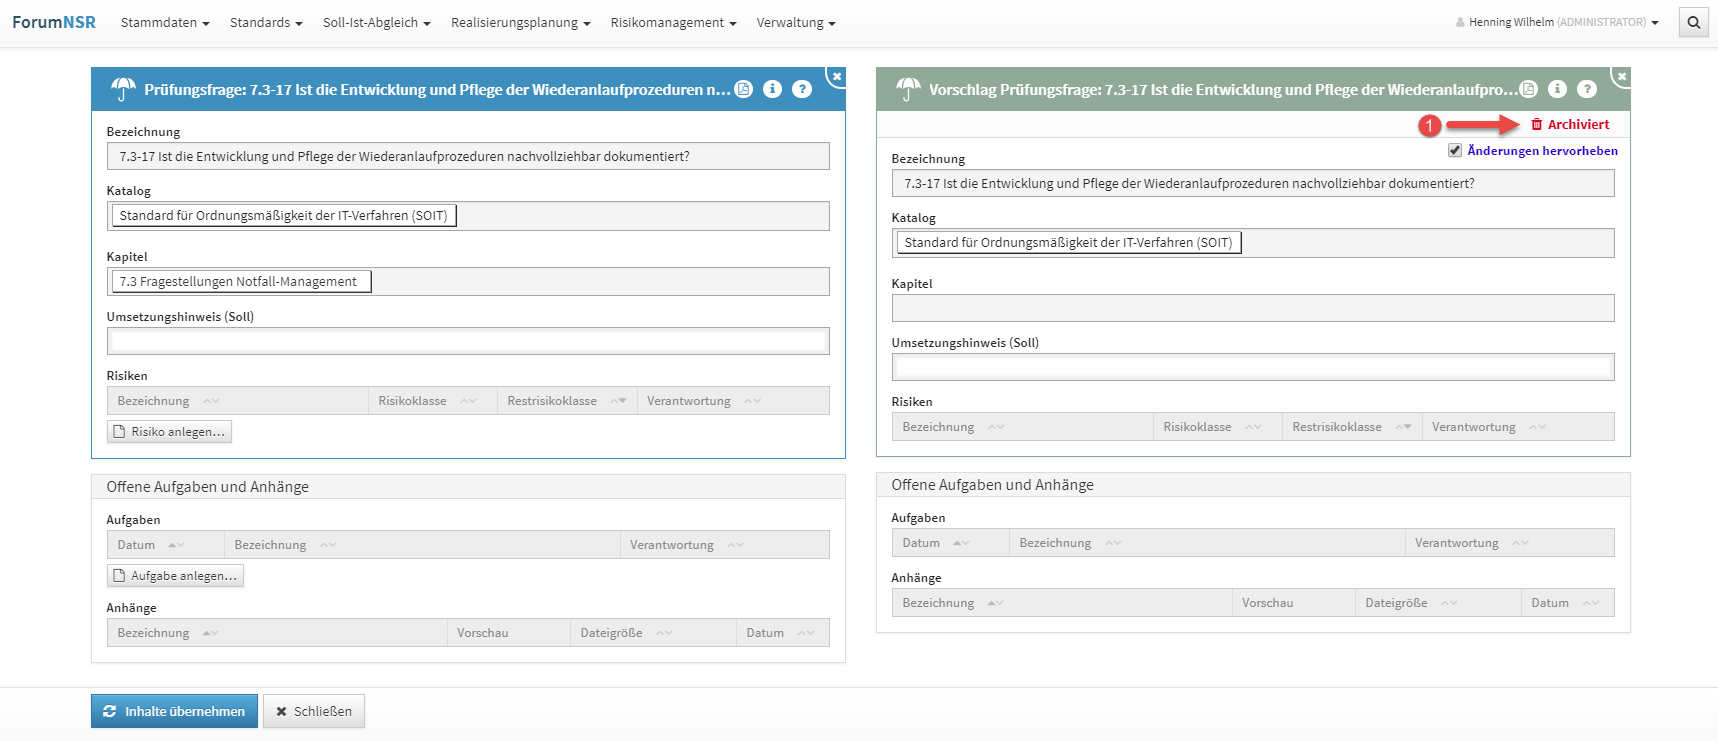Click info icon in Vorschlag panel header
Viewport: 1718px width, 741px height.
1557,89
